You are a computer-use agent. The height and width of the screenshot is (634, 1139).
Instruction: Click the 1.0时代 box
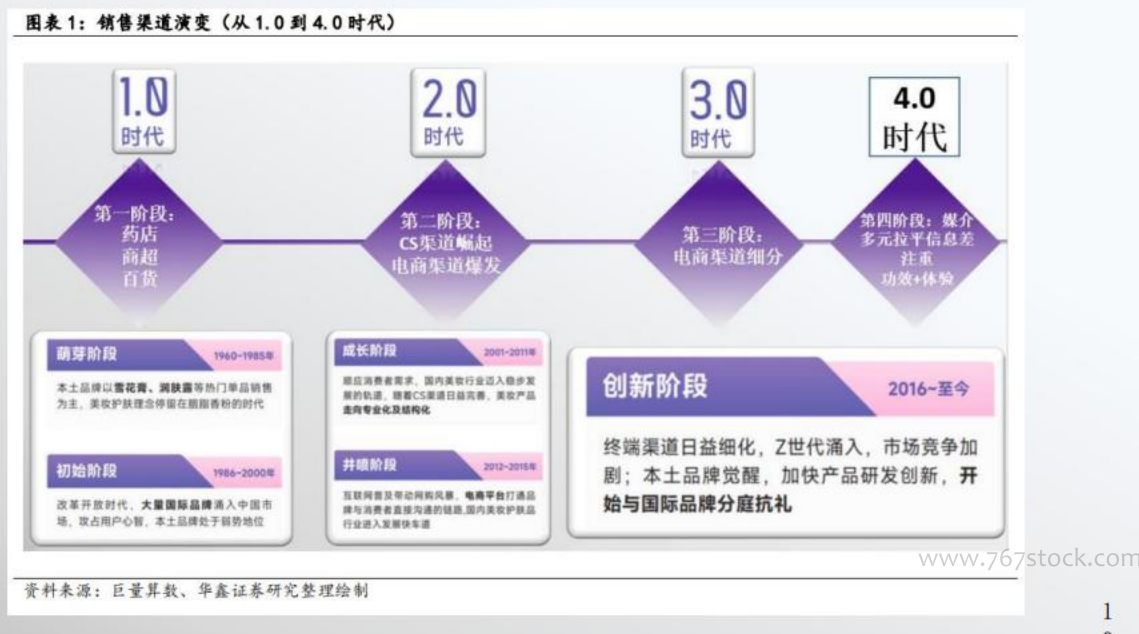[x=143, y=115]
